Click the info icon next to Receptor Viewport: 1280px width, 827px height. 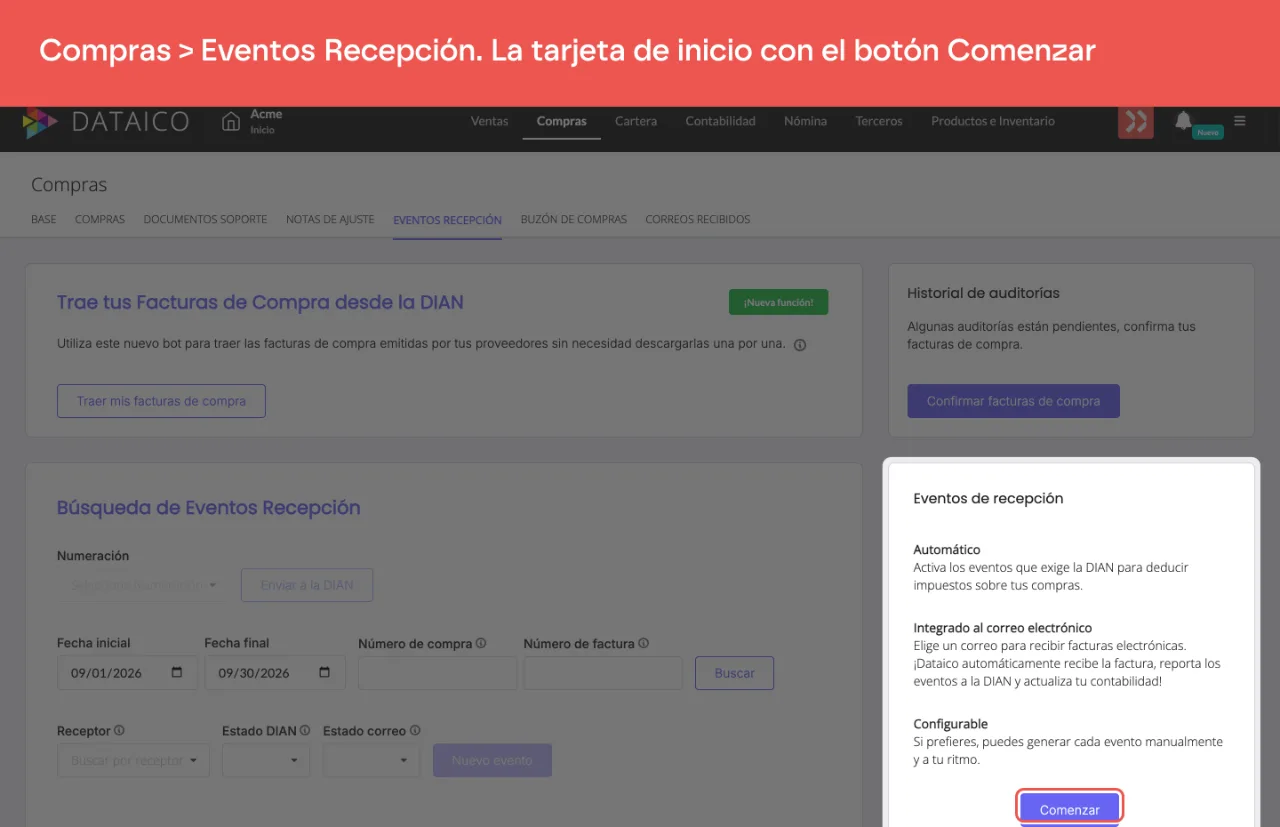pos(119,731)
